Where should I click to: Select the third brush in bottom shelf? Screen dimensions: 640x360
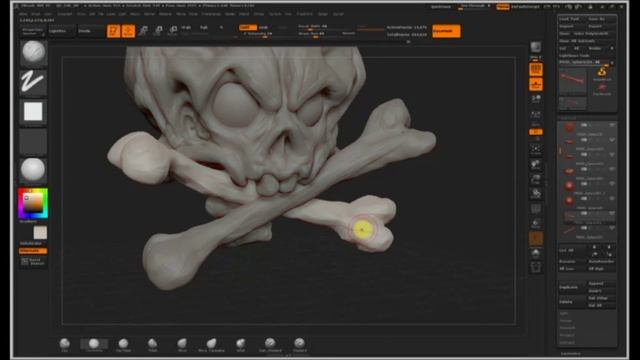coord(123,344)
